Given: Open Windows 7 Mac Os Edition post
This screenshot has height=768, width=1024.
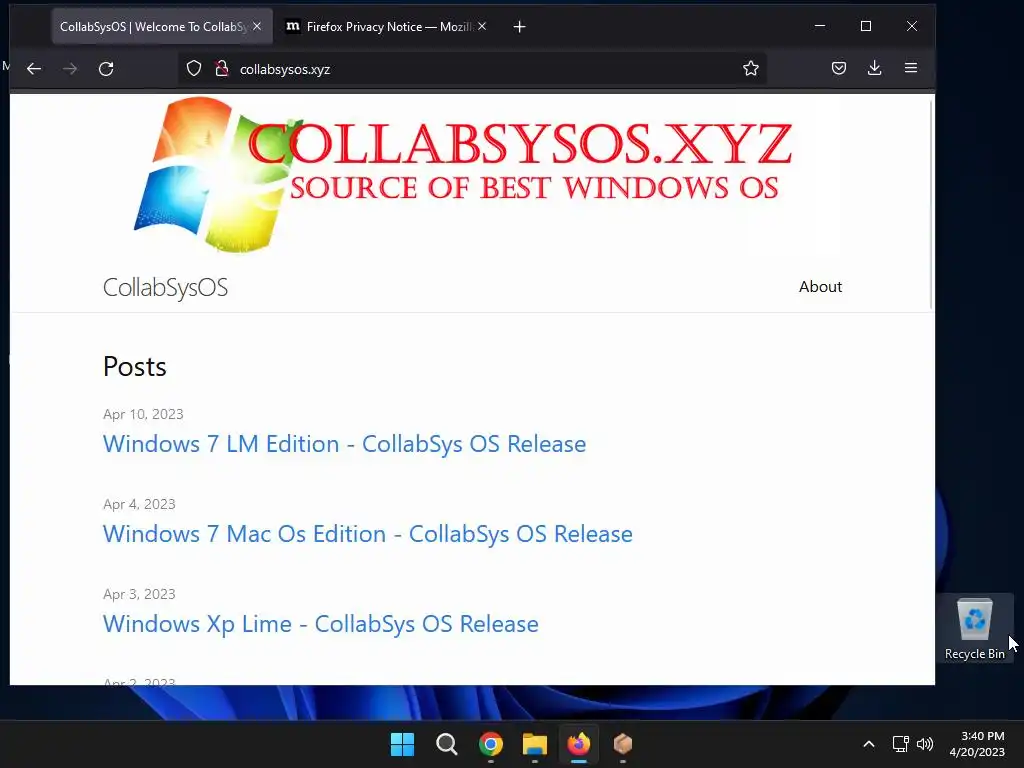Looking at the screenshot, I should pyautogui.click(x=368, y=534).
